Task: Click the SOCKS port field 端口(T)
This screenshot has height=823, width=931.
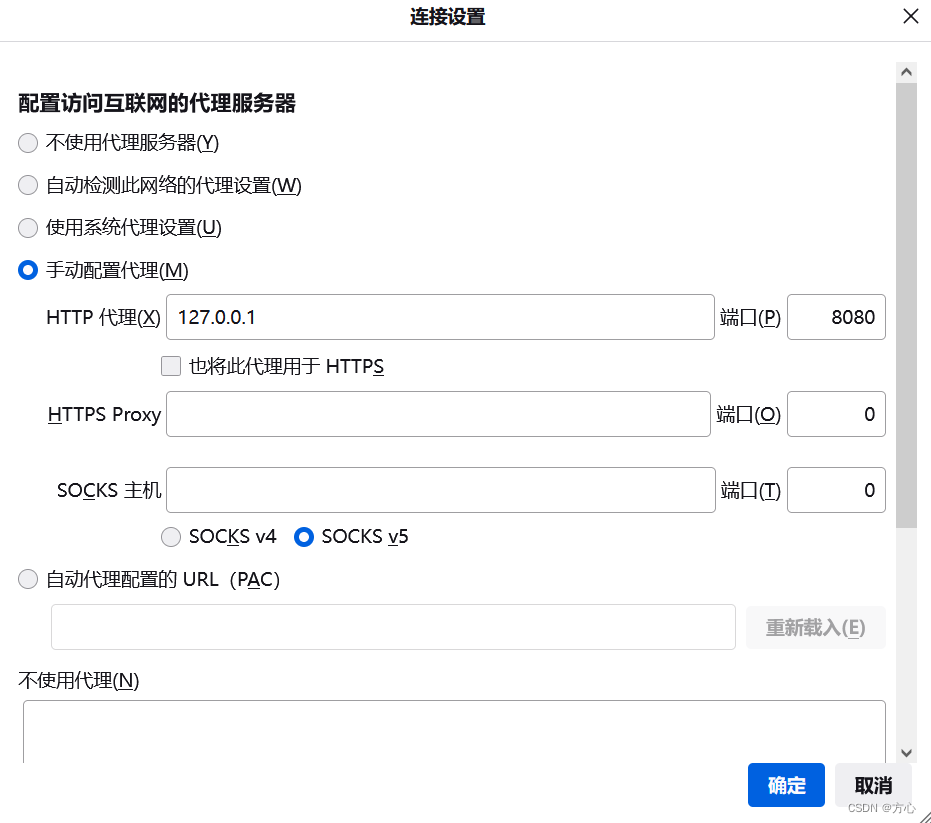Action: [836, 490]
